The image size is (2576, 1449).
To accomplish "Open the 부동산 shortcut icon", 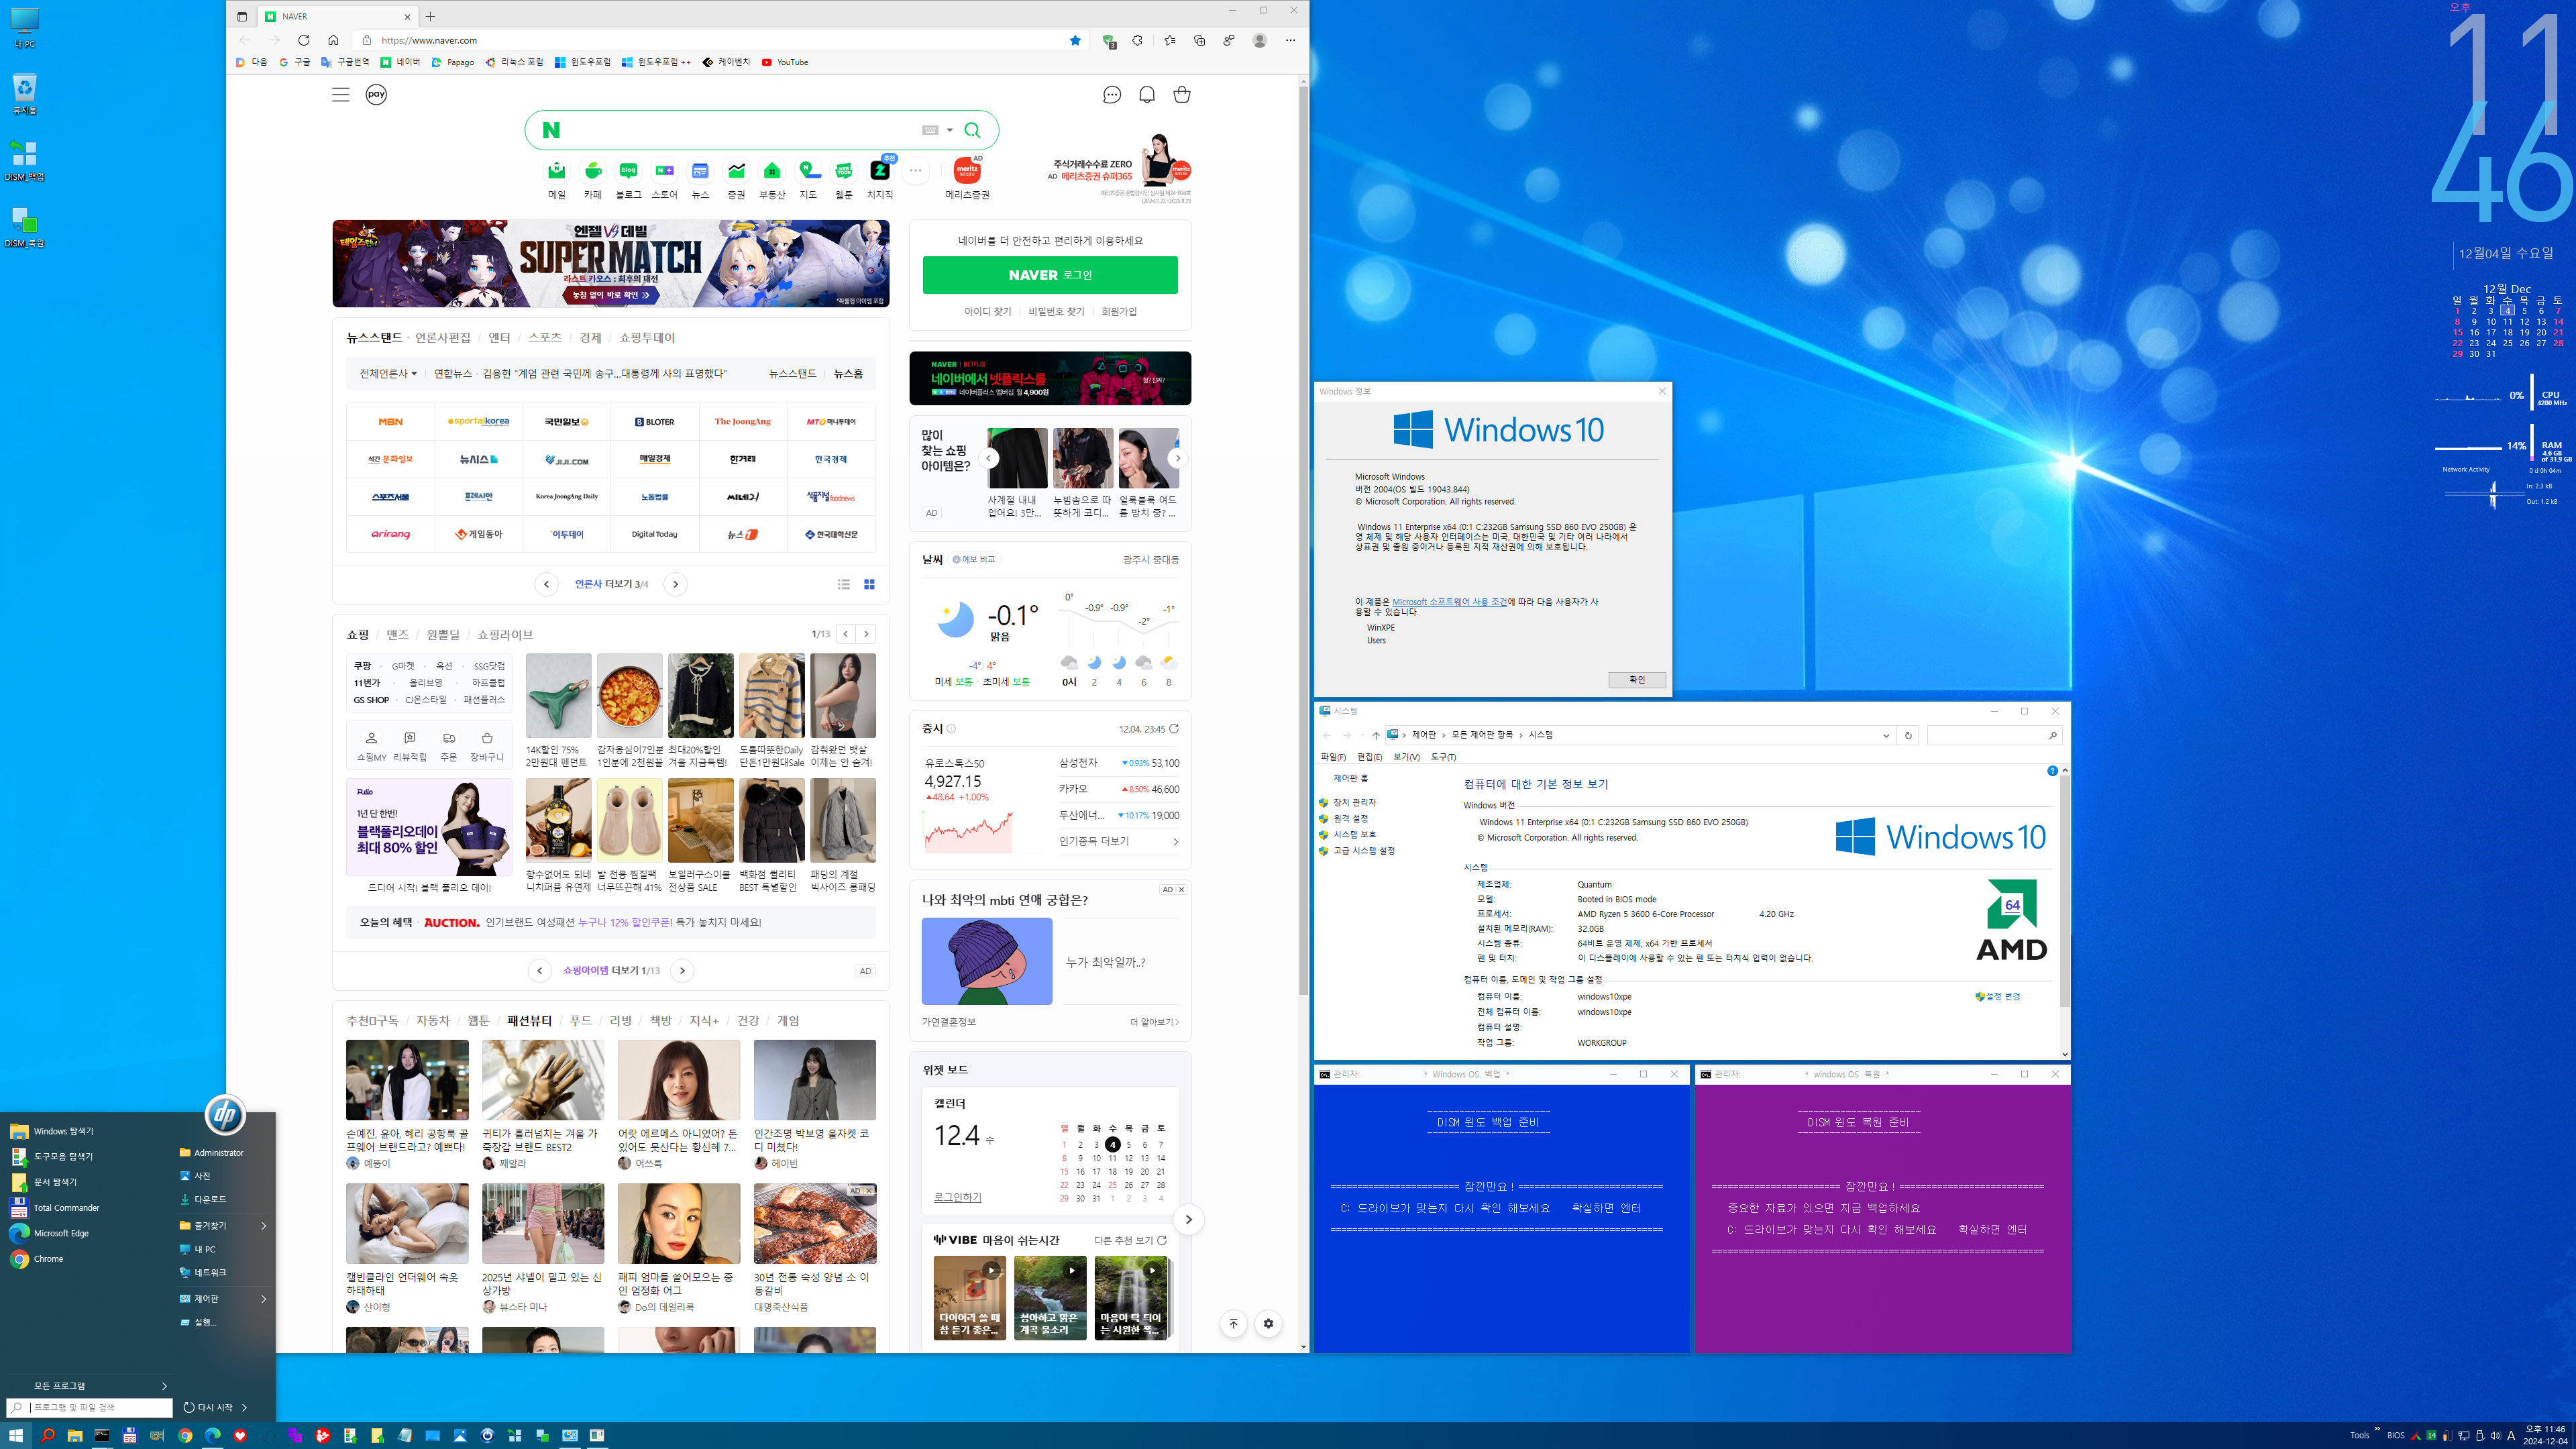I will point(772,171).
